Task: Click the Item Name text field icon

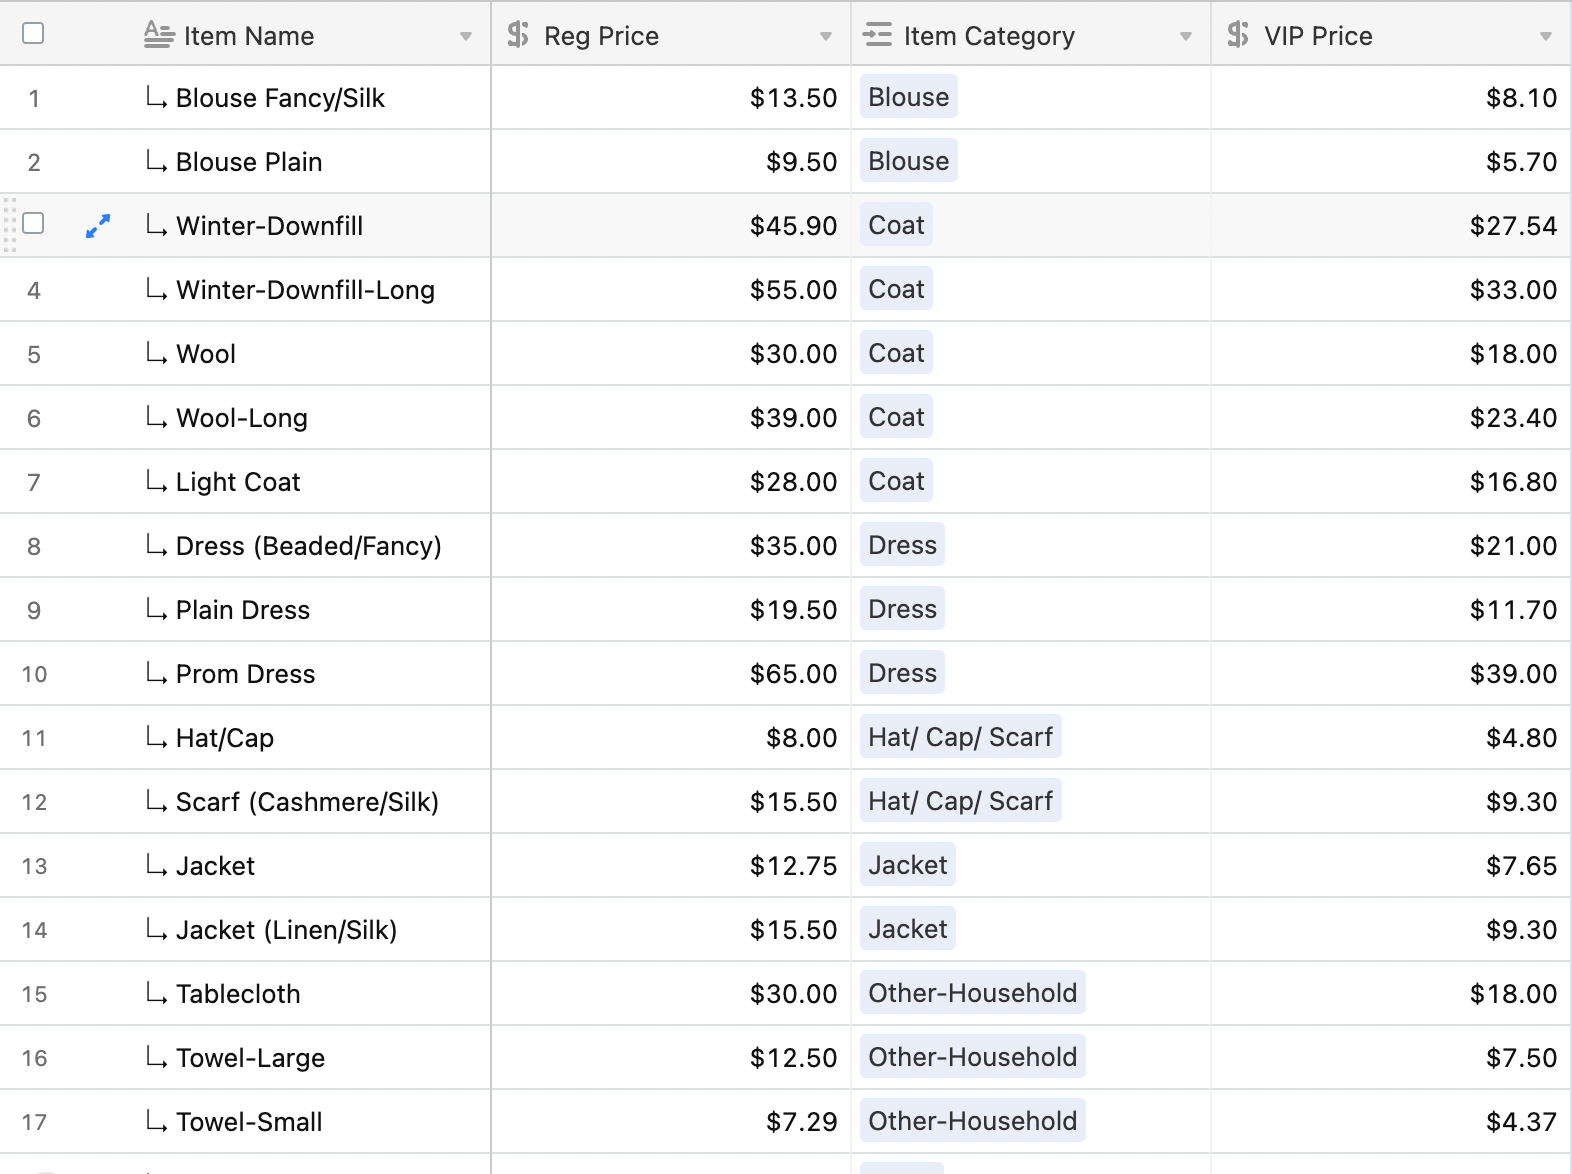Action: (159, 35)
